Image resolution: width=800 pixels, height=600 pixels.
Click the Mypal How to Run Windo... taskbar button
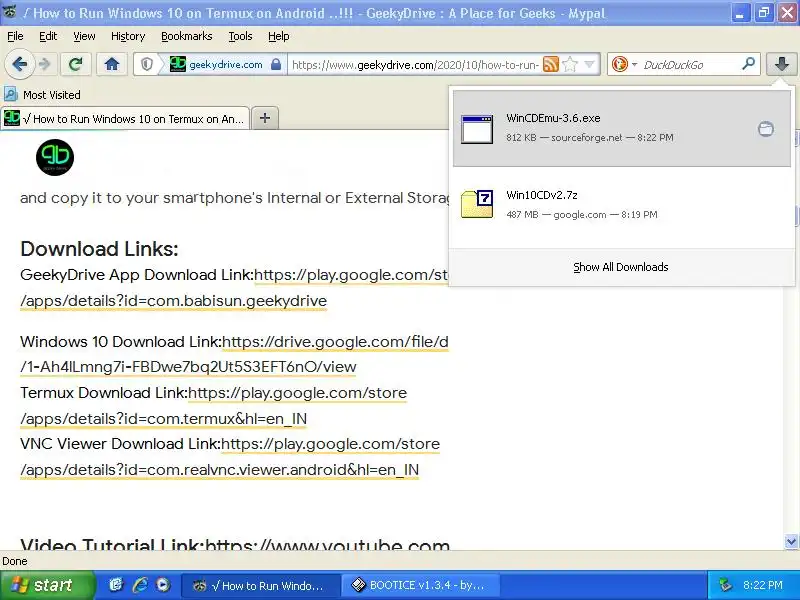click(x=261, y=585)
